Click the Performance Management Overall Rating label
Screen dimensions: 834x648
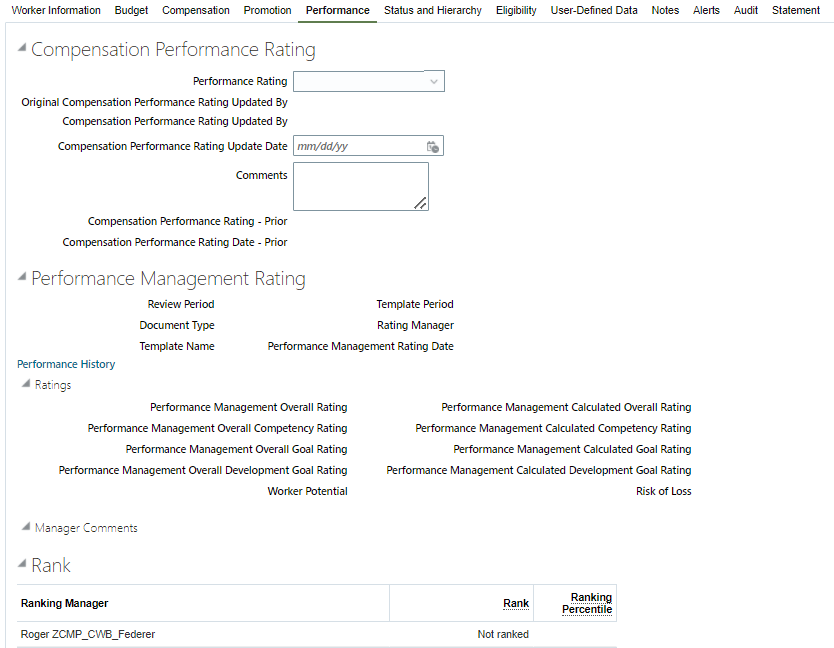click(x=248, y=408)
